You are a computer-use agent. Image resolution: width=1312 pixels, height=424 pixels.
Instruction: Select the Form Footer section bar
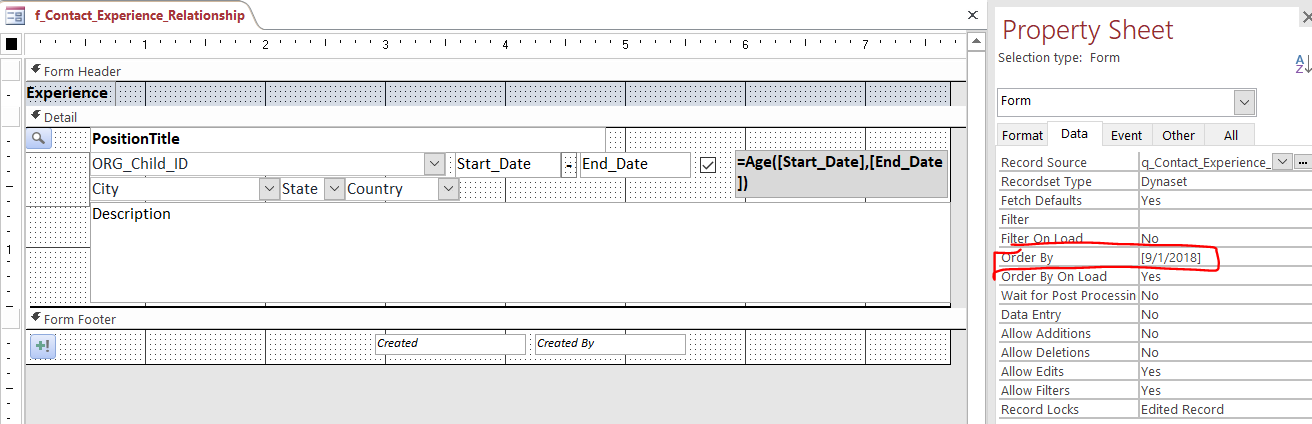click(x=496, y=319)
